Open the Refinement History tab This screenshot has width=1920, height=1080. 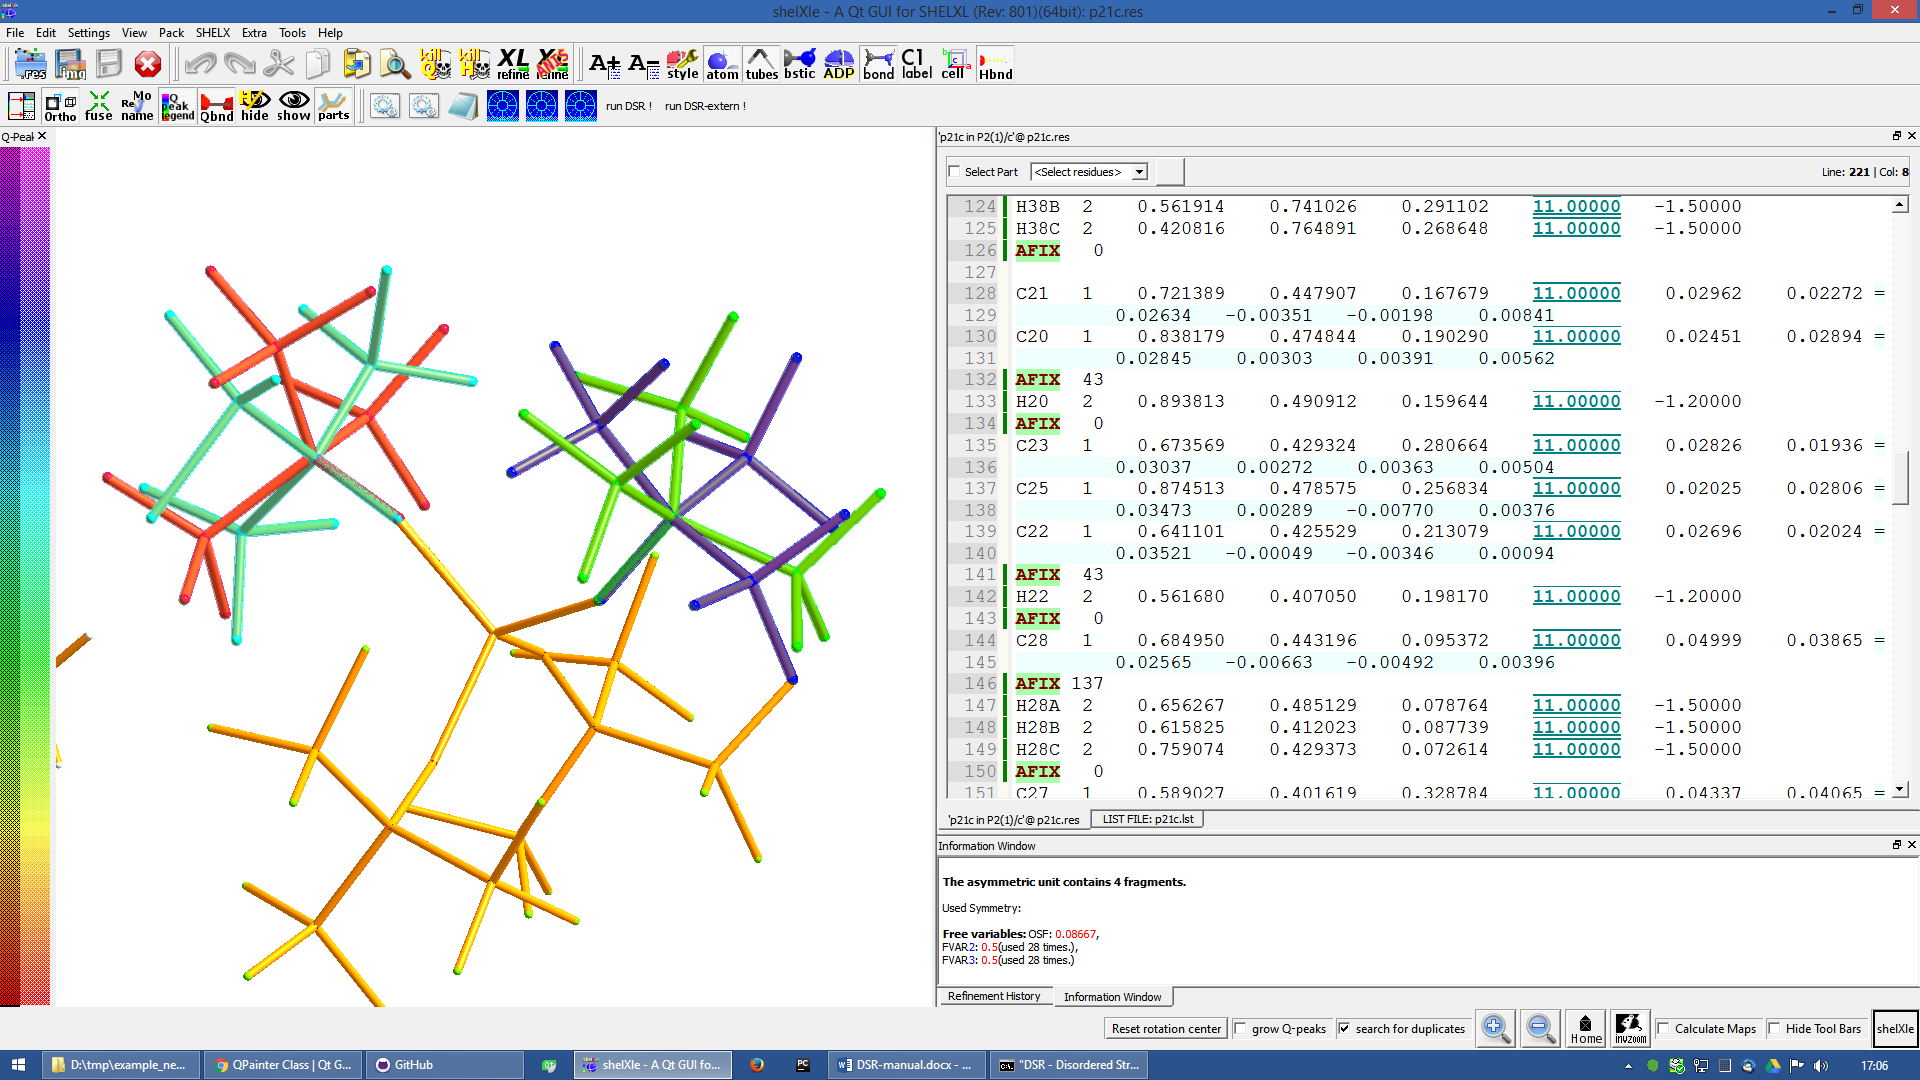(994, 997)
